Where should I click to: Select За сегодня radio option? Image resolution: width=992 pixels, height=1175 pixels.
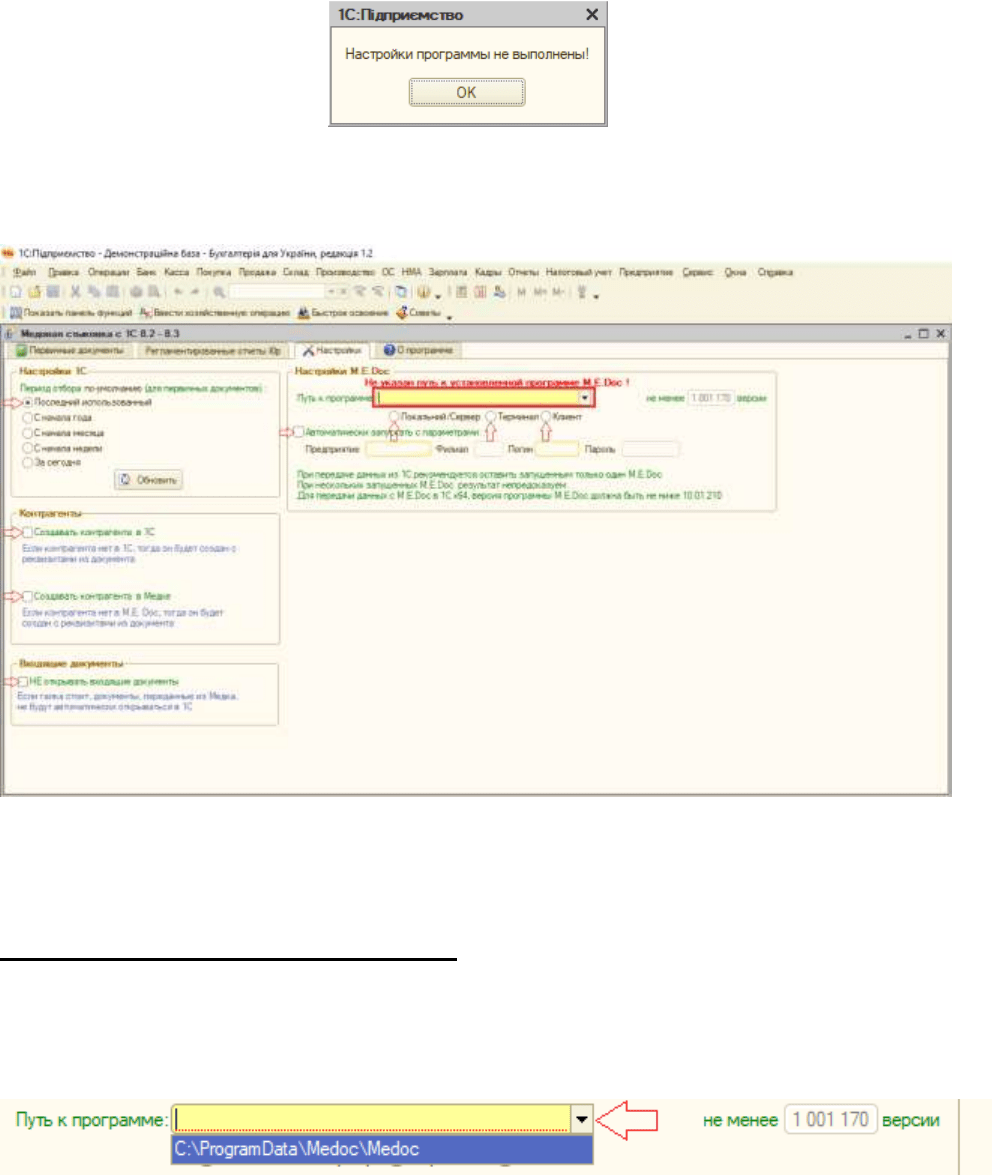point(28,462)
